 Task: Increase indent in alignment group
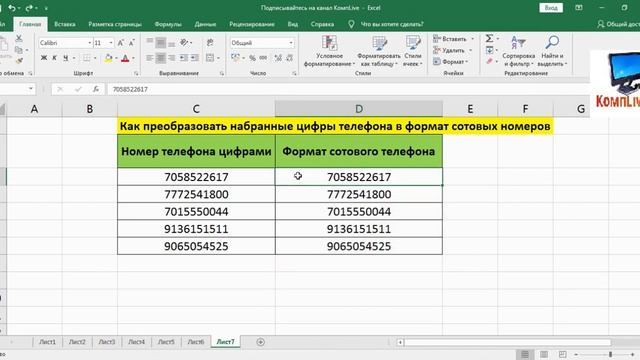pos(195,58)
